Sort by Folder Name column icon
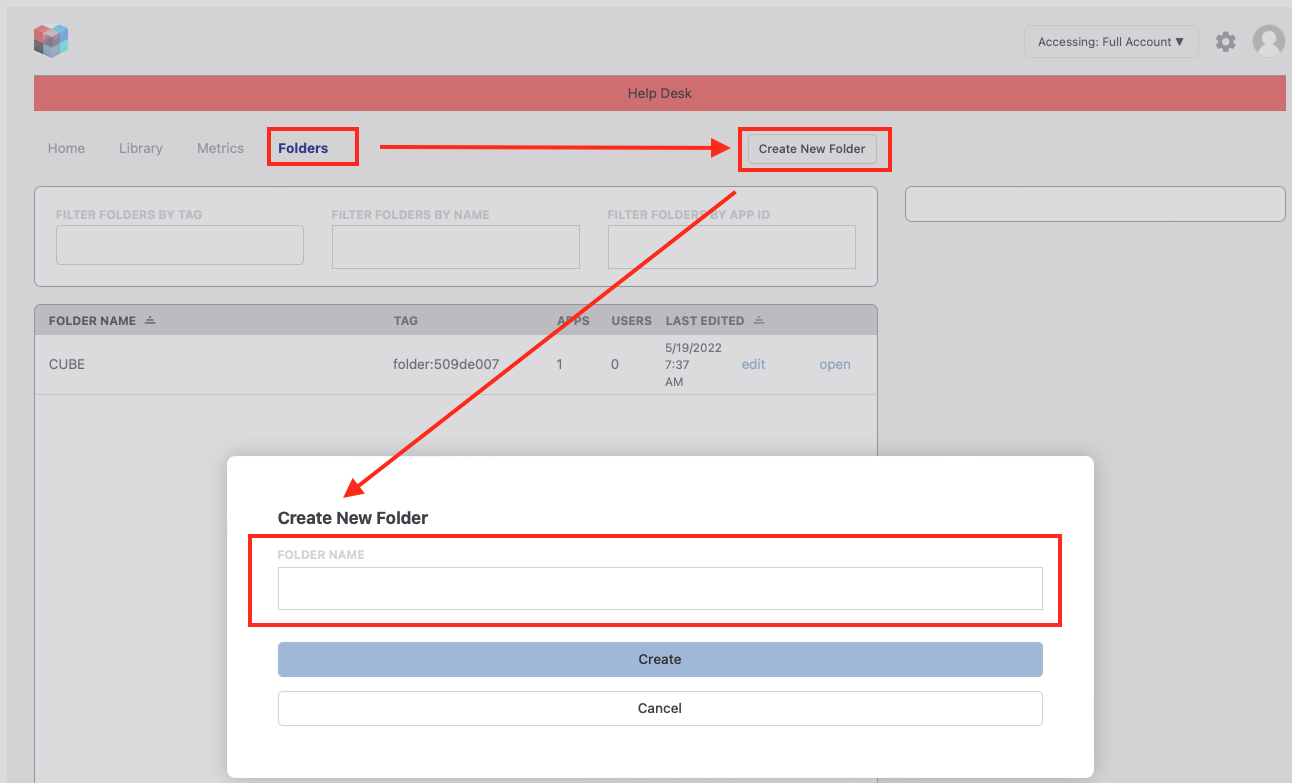This screenshot has width=1292, height=783. click(150, 321)
